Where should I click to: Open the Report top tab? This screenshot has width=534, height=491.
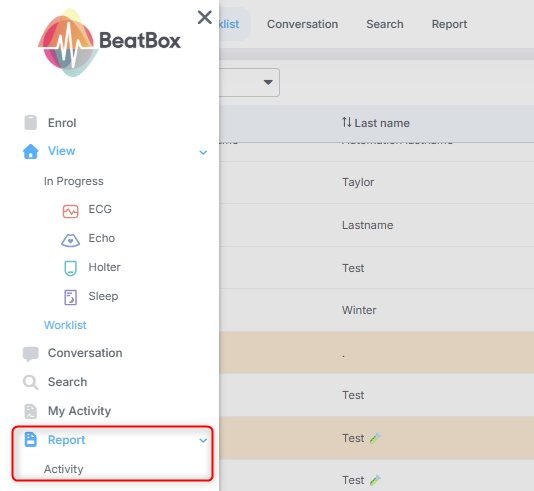click(449, 24)
